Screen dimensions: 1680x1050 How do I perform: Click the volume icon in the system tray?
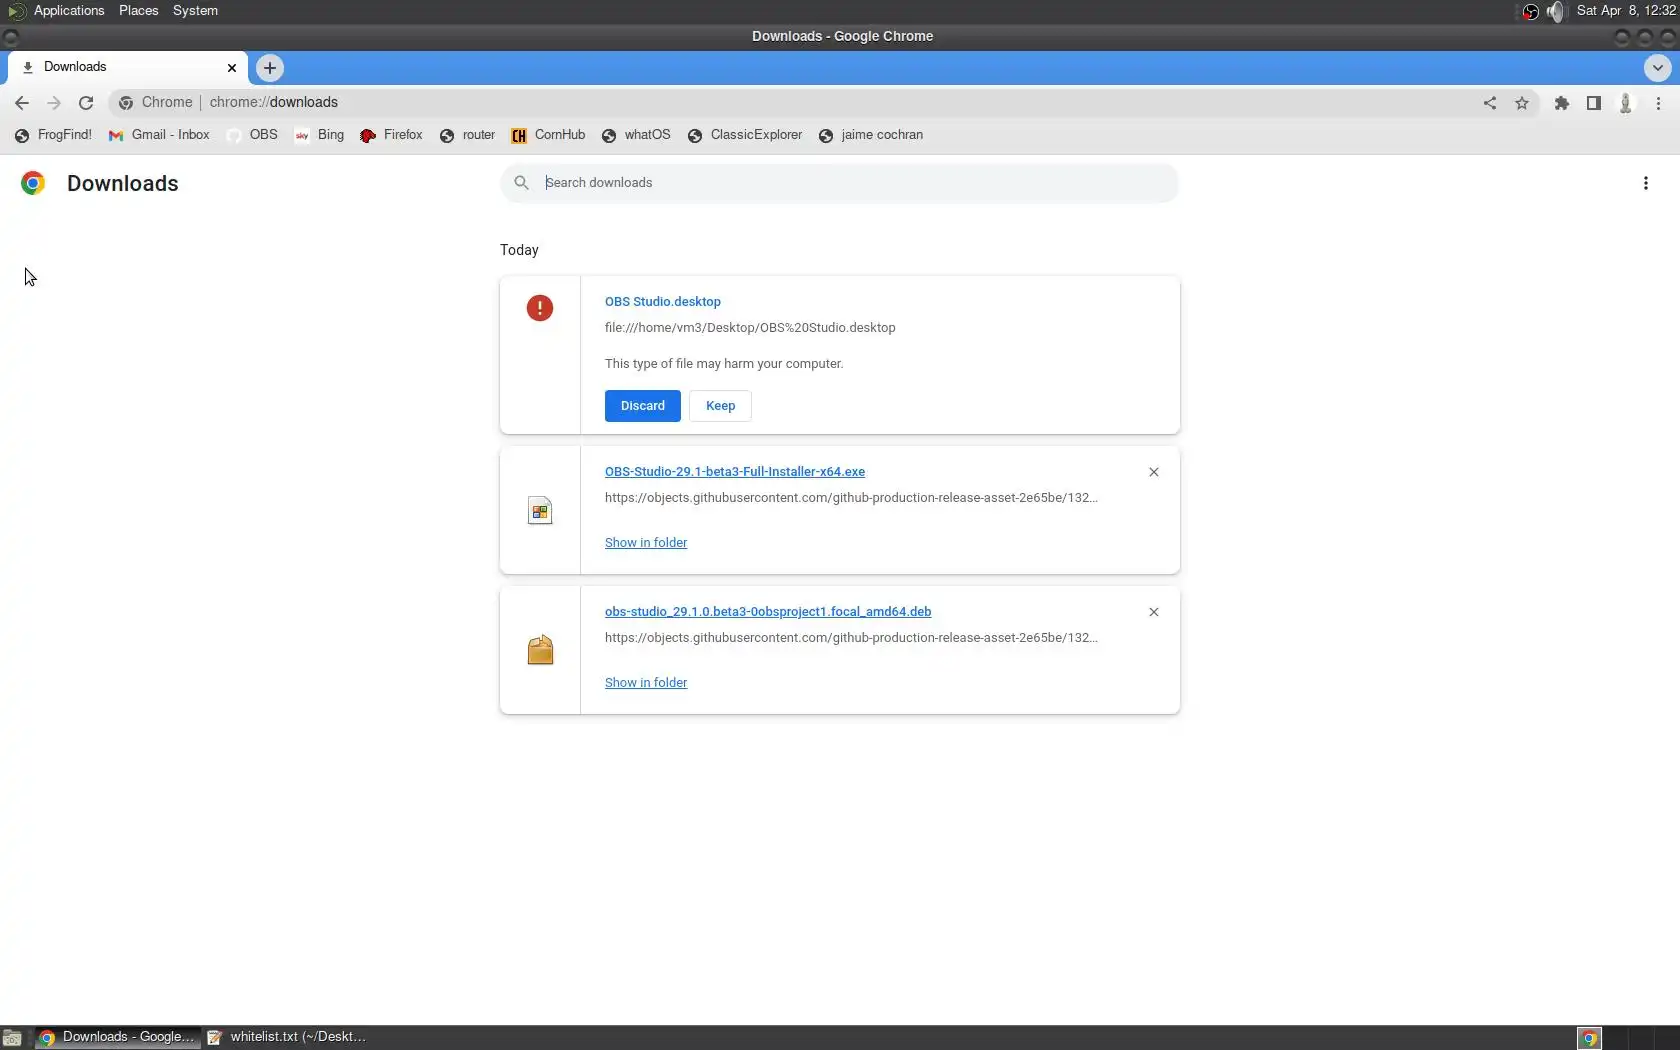tap(1555, 11)
